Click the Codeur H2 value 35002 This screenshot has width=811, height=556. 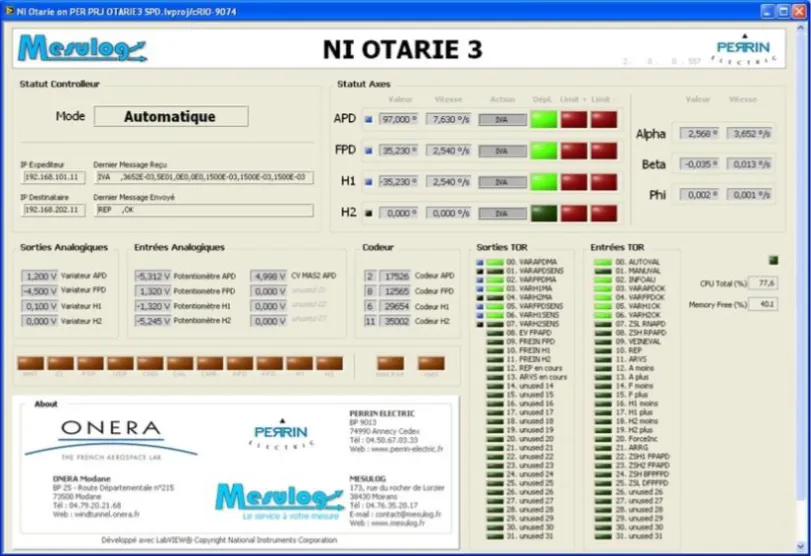[x=395, y=321]
